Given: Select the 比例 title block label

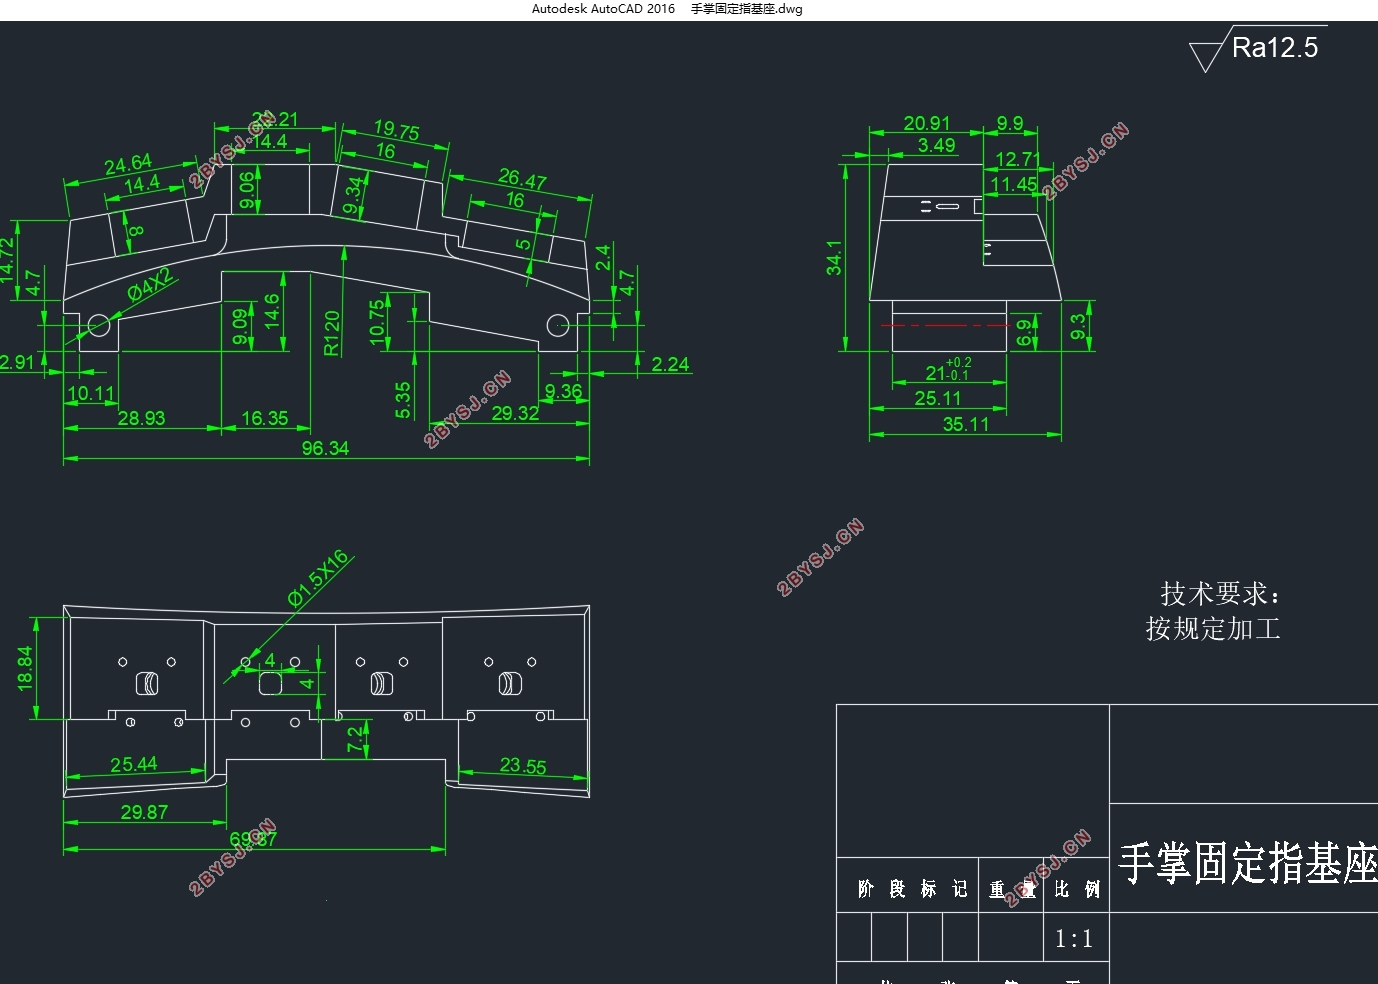Looking at the screenshot, I should click(x=1077, y=889).
